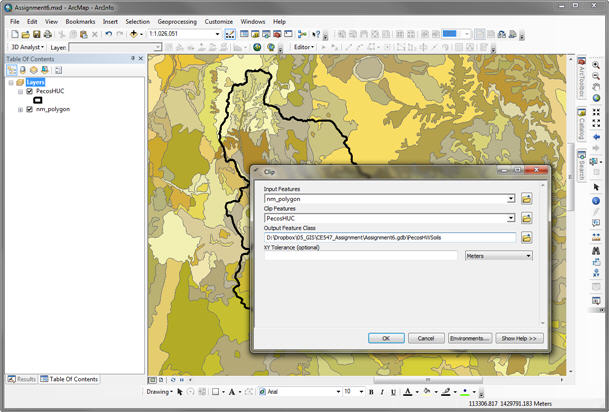Open the Drawing menu dropdown
Screen dimensions: 609x412
pyautogui.click(x=159, y=392)
